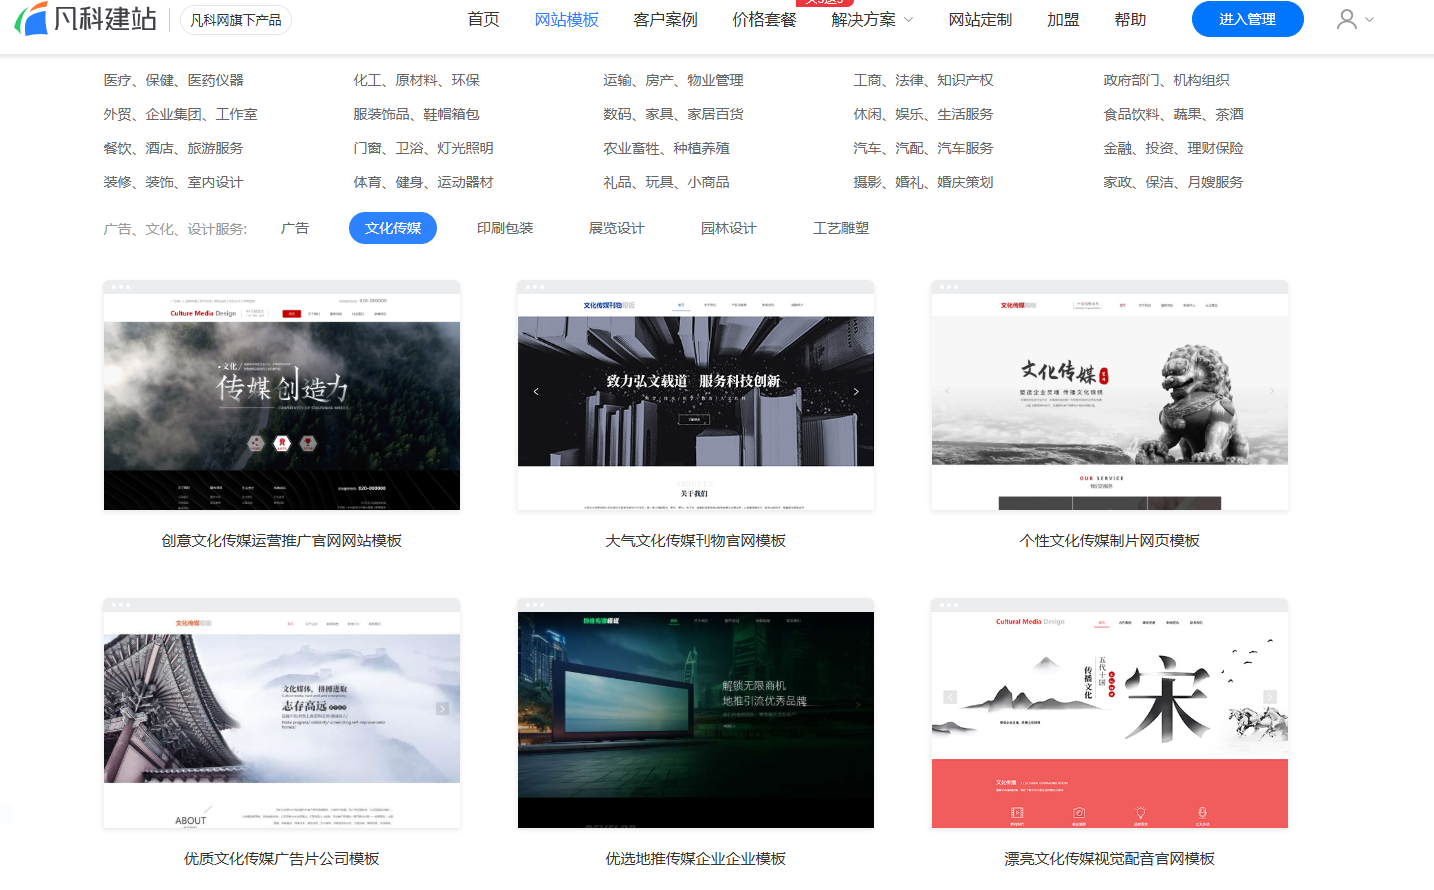The width and height of the screenshot is (1434, 890).
Task: Select the 食品饮料、蔬果、茶酒 category
Action: coord(1174,114)
